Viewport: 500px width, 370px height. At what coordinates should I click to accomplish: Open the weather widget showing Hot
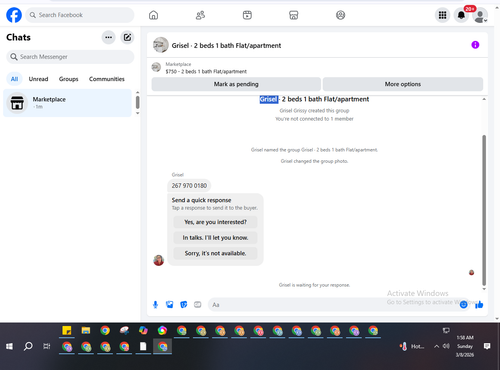click(x=412, y=347)
